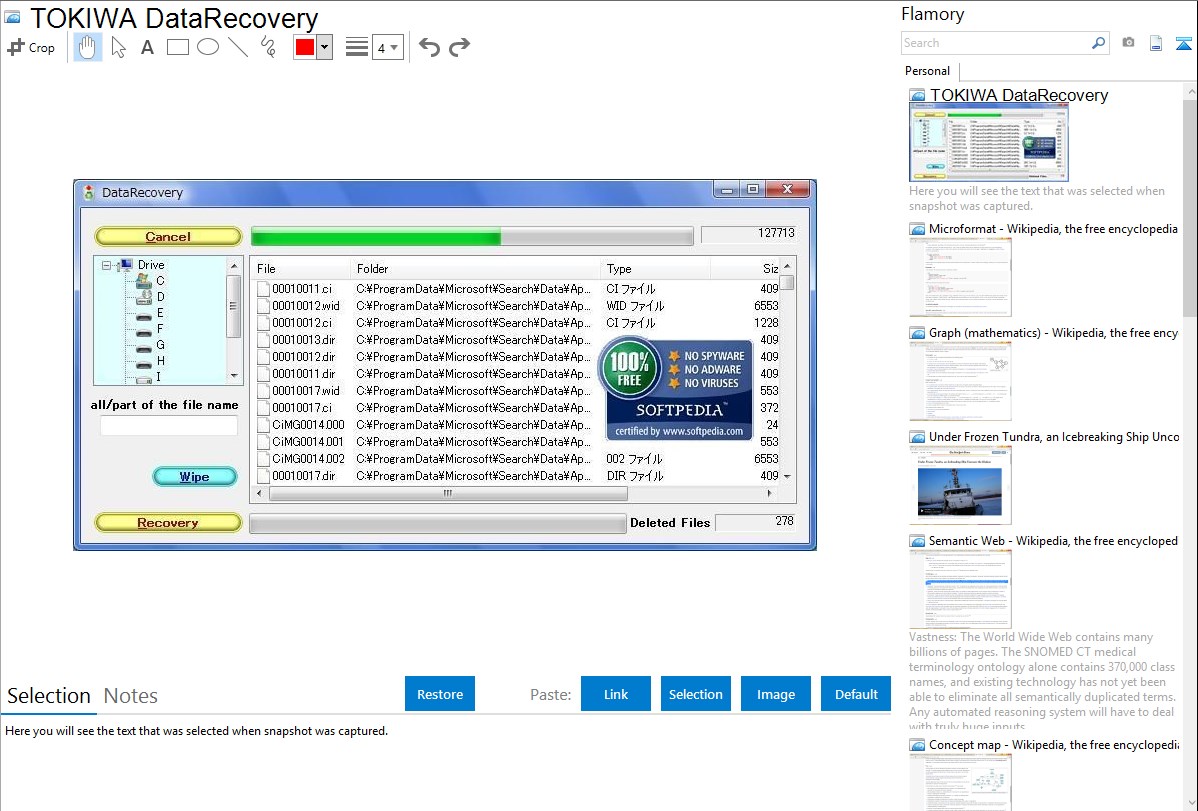
Task: Open the Semantic Web snapshot thumbnail
Action: [x=960, y=589]
